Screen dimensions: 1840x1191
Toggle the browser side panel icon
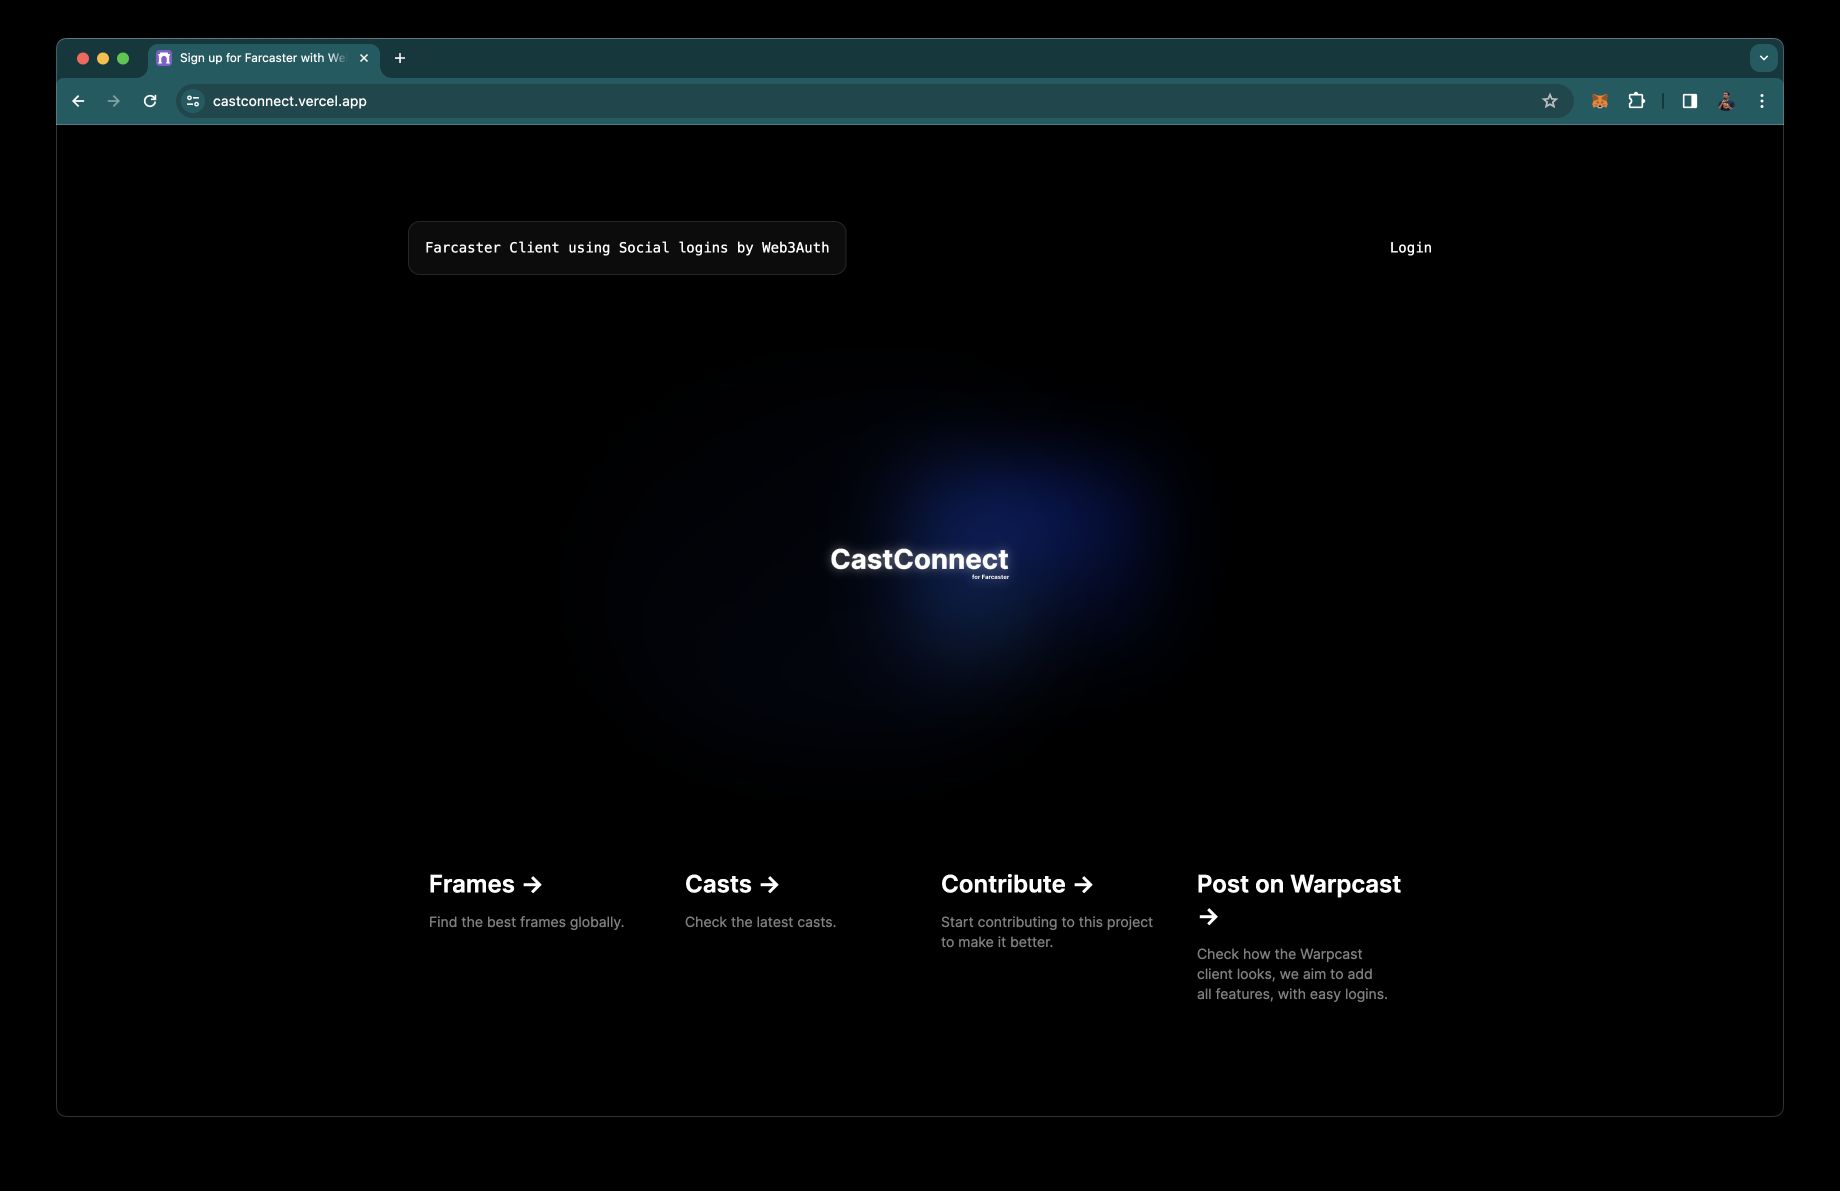click(x=1690, y=101)
